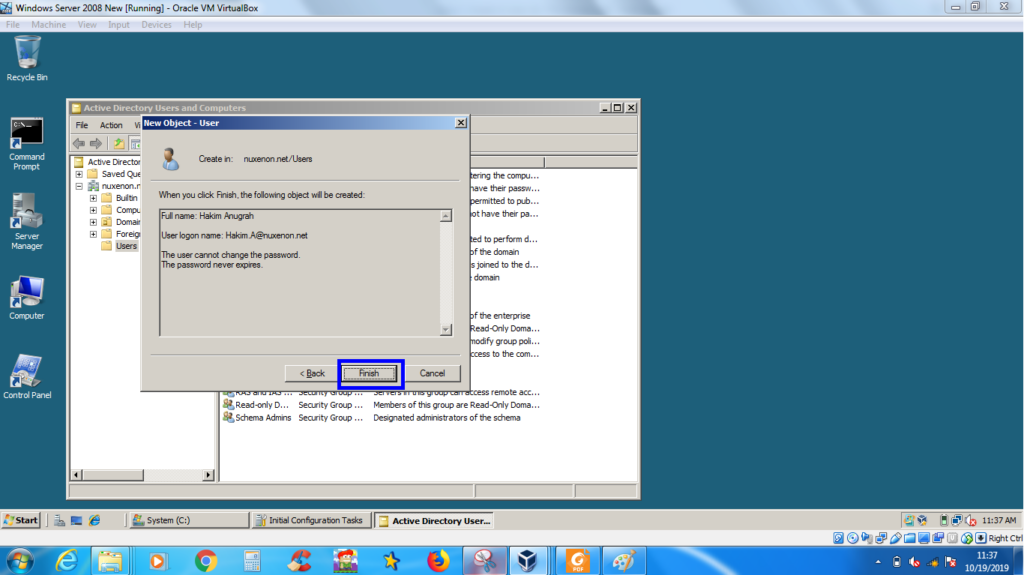
Task: Click the Finish button in the dialog
Action: pyautogui.click(x=369, y=373)
